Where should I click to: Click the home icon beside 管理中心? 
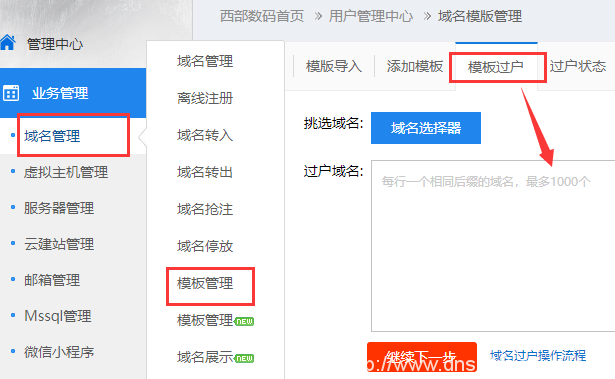tap(7, 42)
